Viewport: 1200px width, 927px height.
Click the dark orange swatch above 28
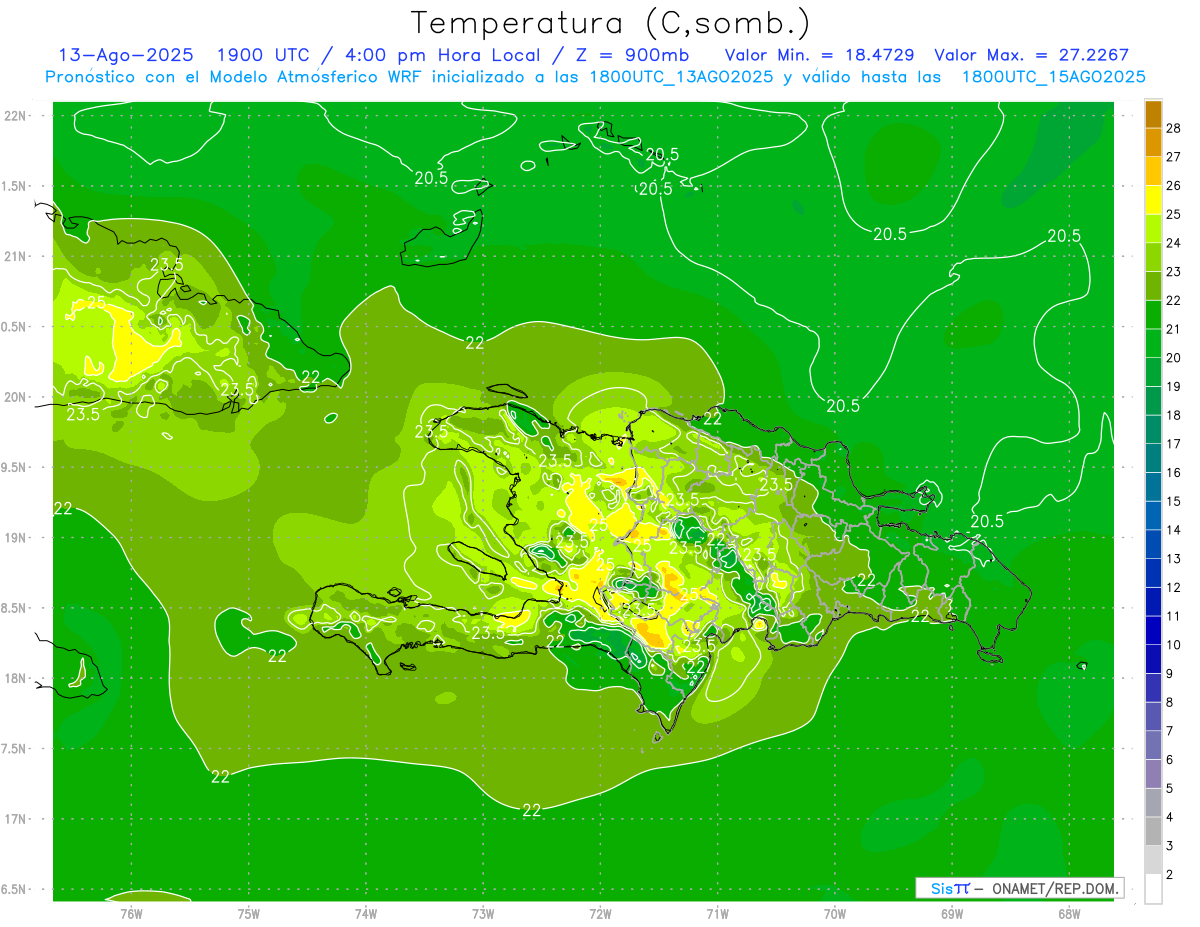click(x=1153, y=114)
